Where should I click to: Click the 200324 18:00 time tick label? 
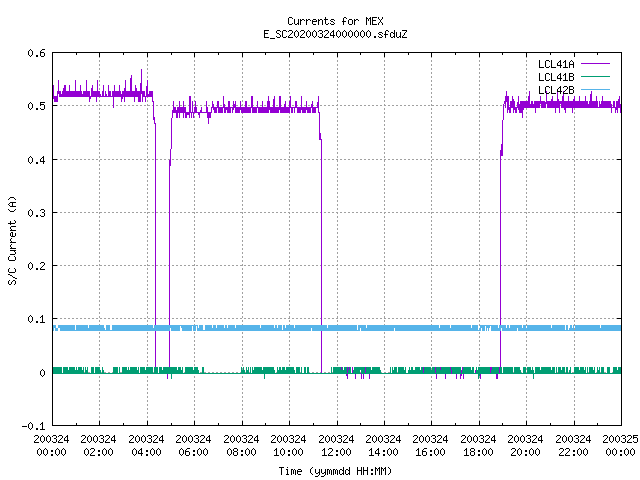point(478,446)
